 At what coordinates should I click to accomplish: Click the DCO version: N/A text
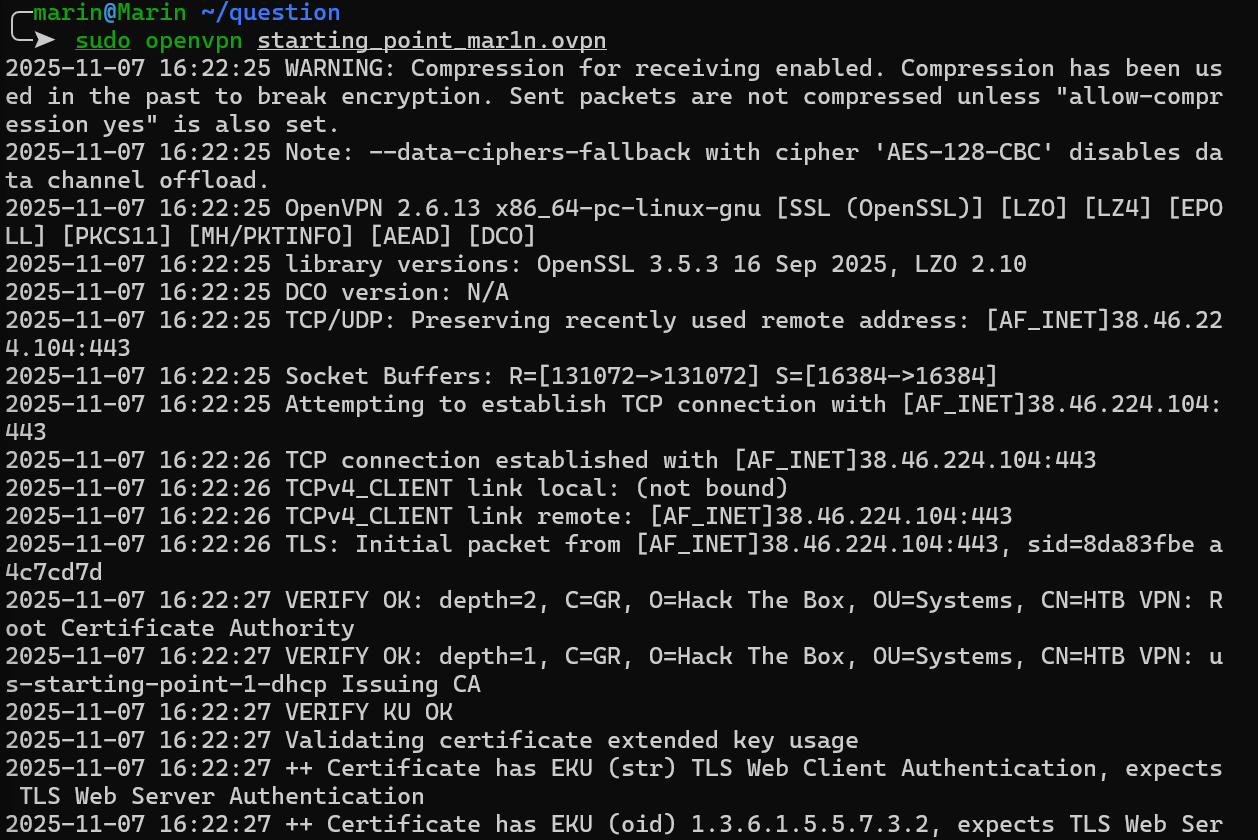pos(396,292)
